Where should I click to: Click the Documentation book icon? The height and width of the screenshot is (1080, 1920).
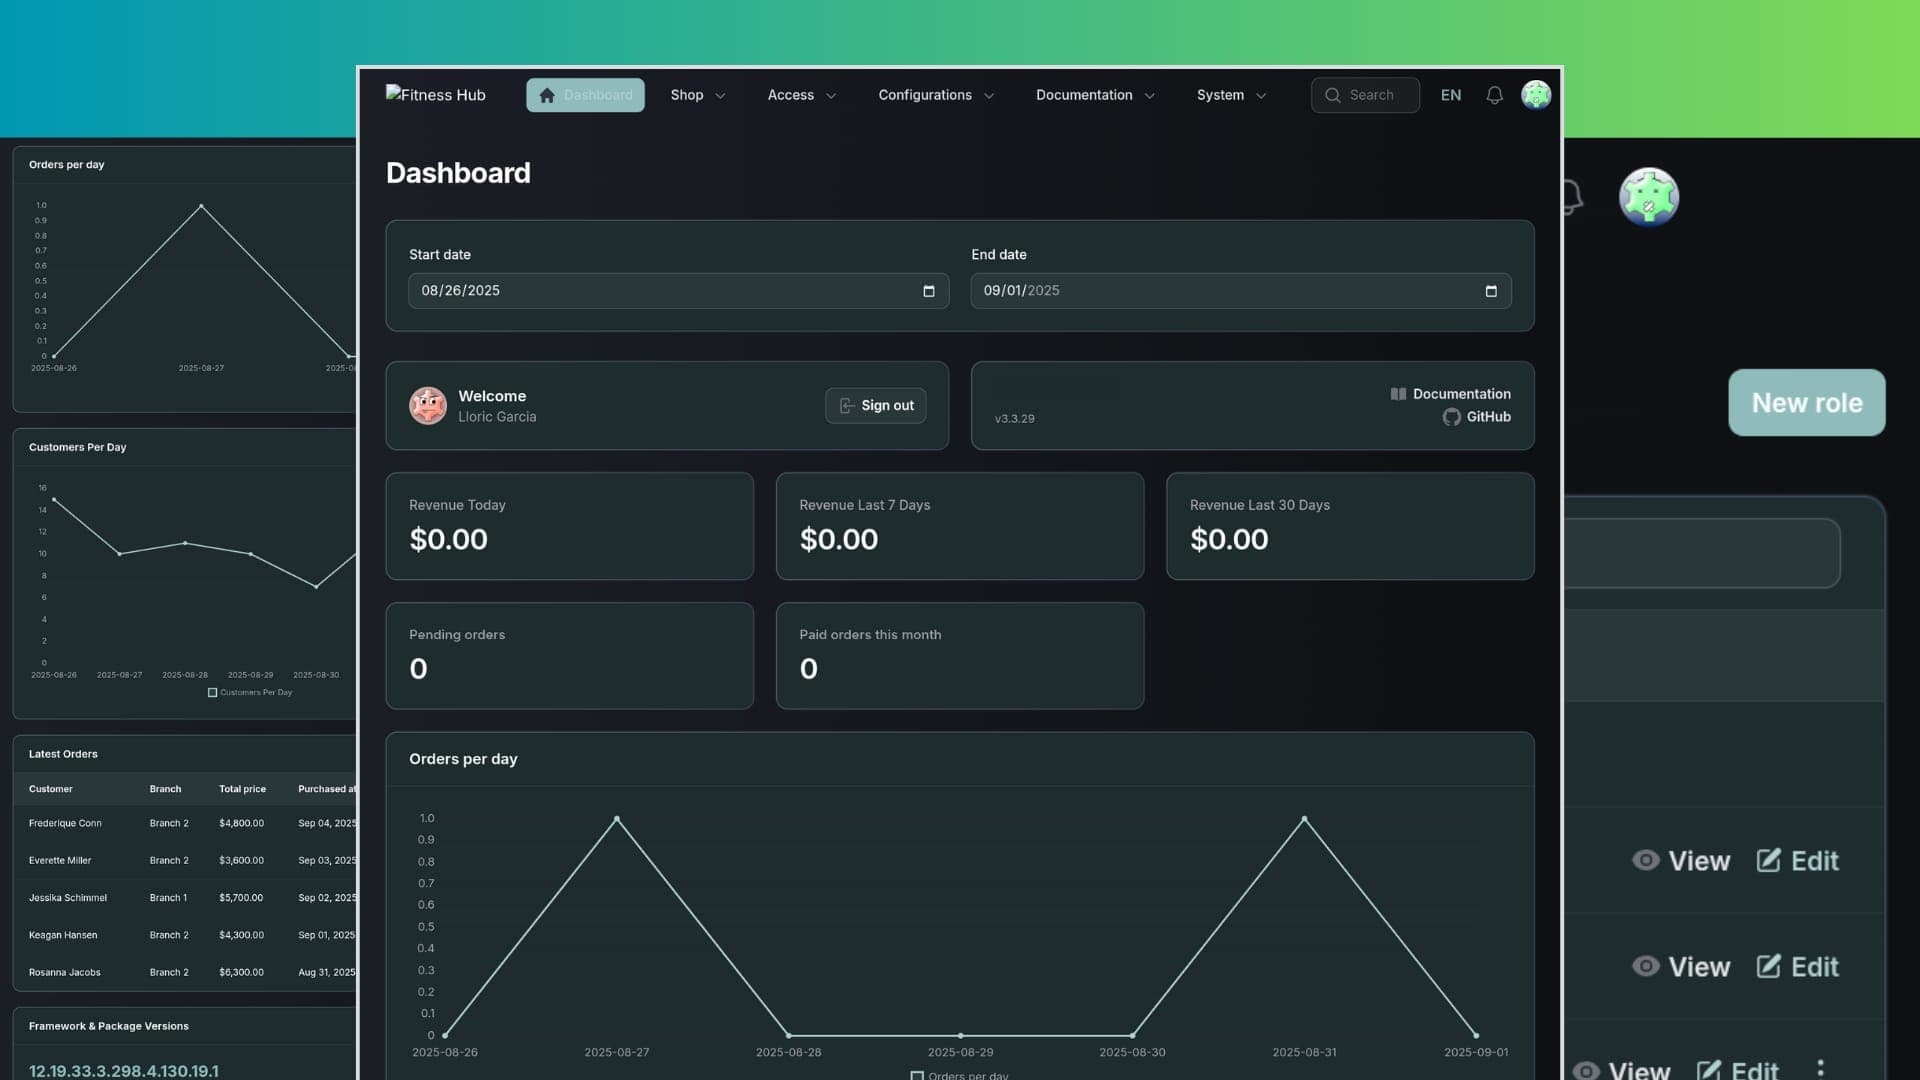[1397, 393]
